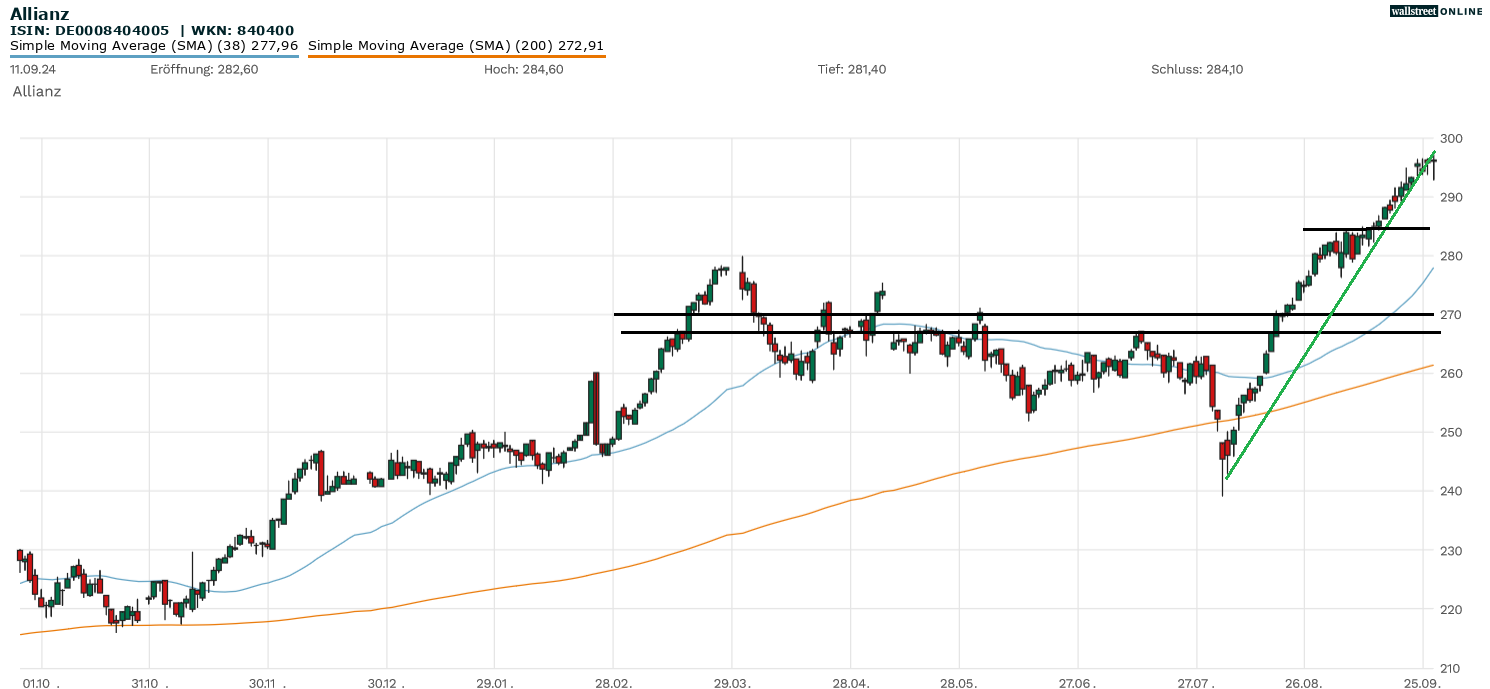1490x689 pixels.
Task: Click the Hoch 284,60 value
Action: 523,69
